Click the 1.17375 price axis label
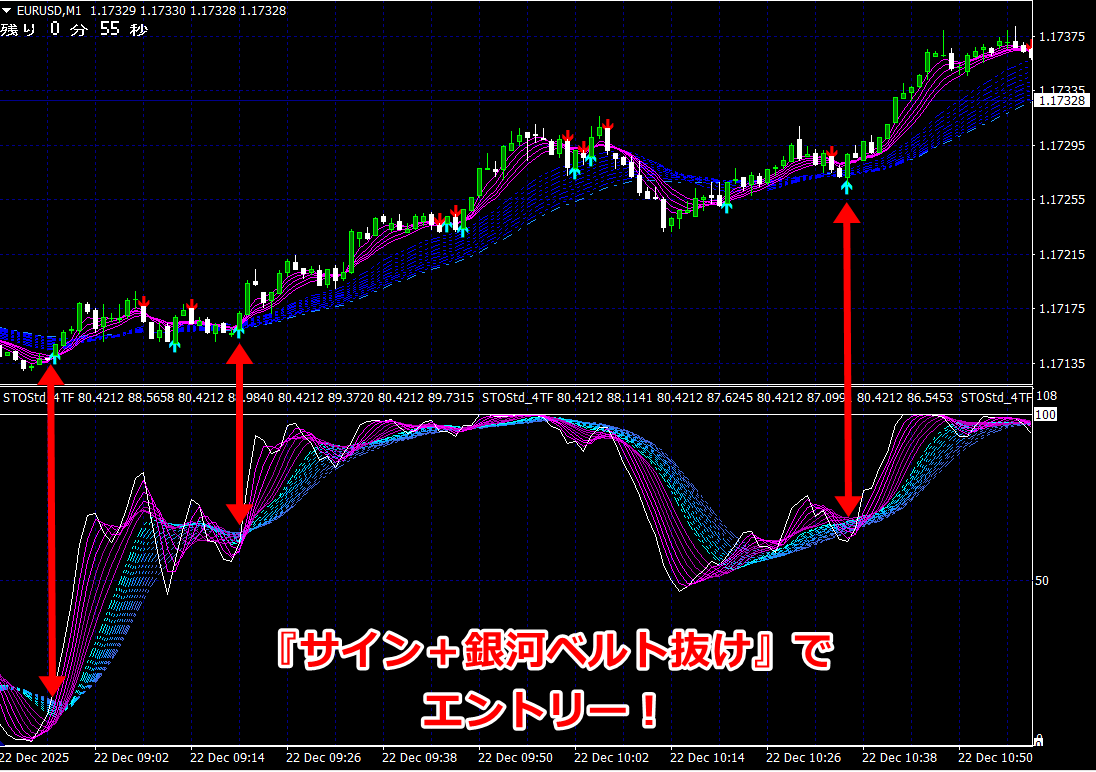 tap(1062, 37)
